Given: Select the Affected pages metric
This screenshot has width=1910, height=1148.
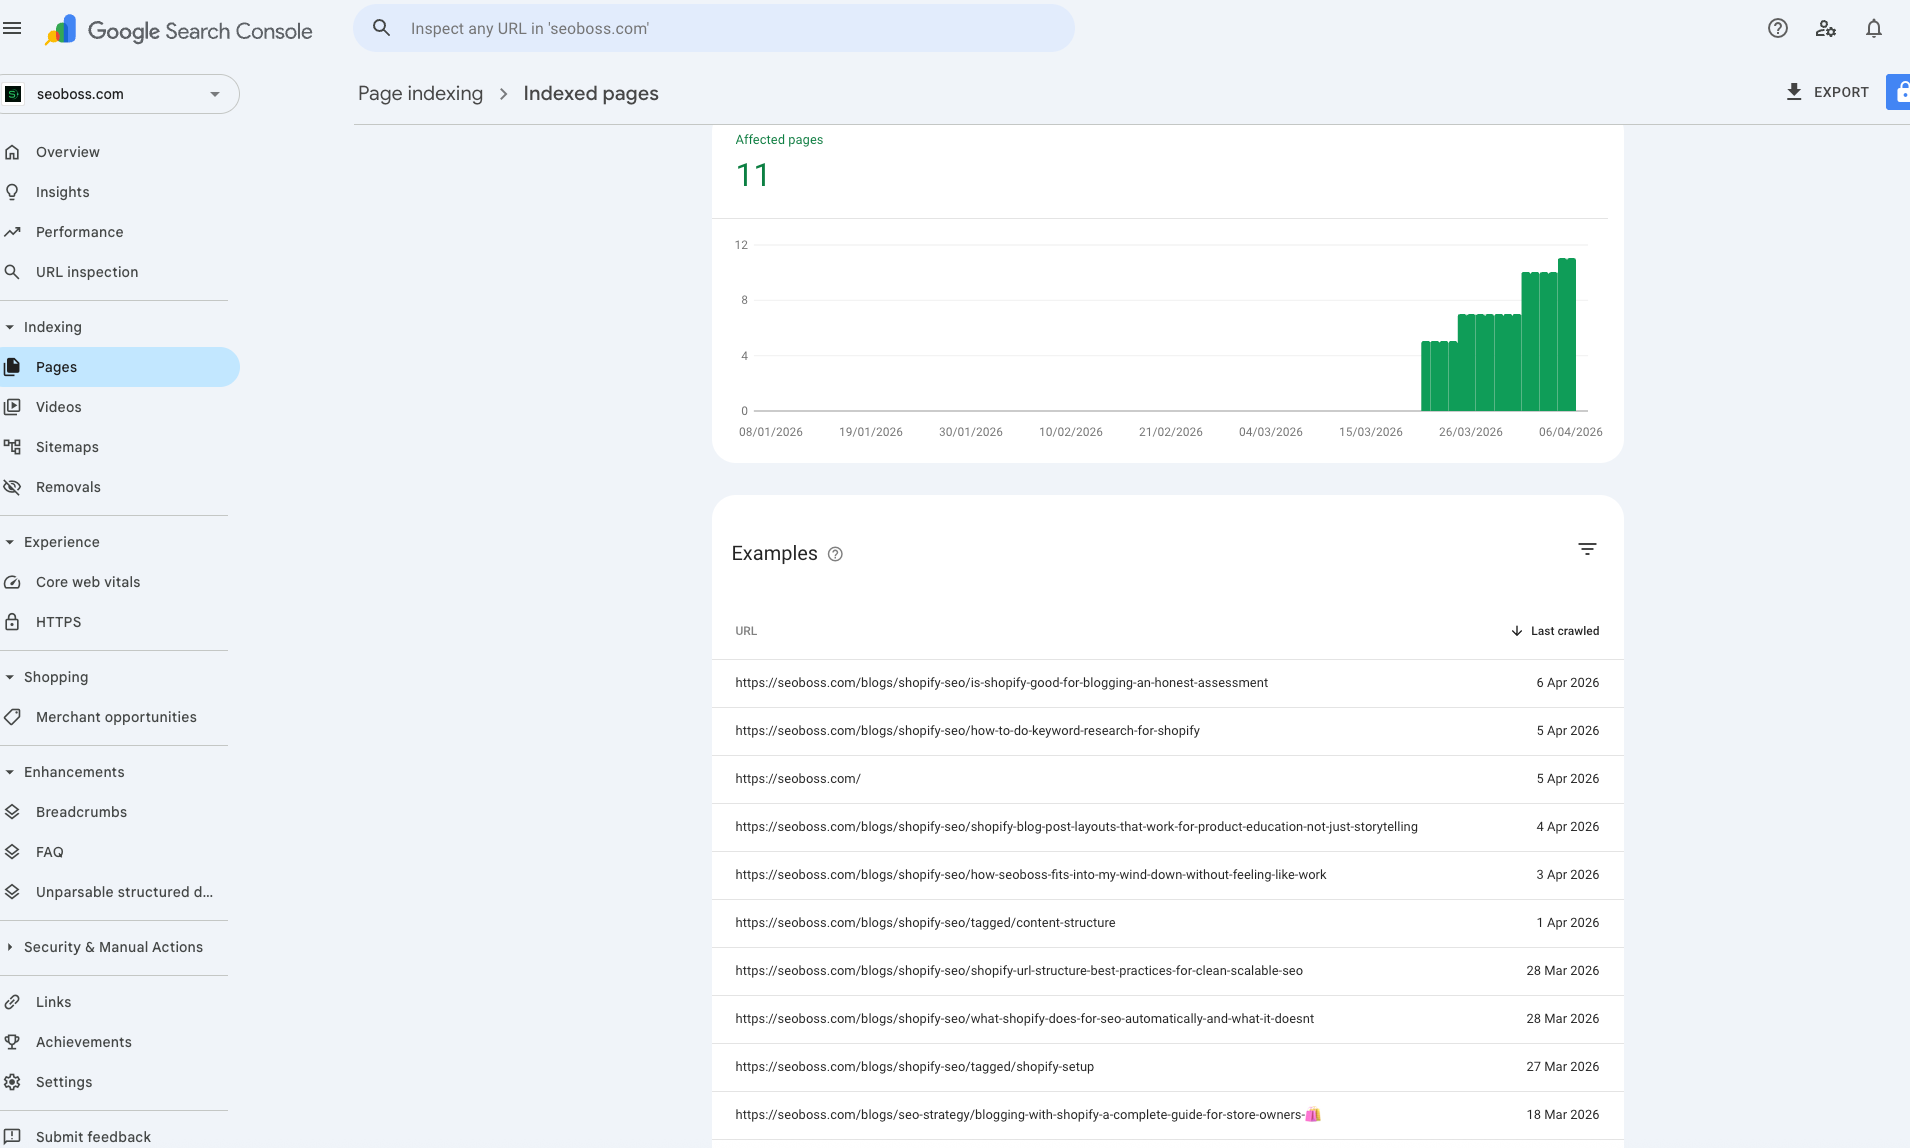Looking at the screenshot, I should (x=779, y=163).
